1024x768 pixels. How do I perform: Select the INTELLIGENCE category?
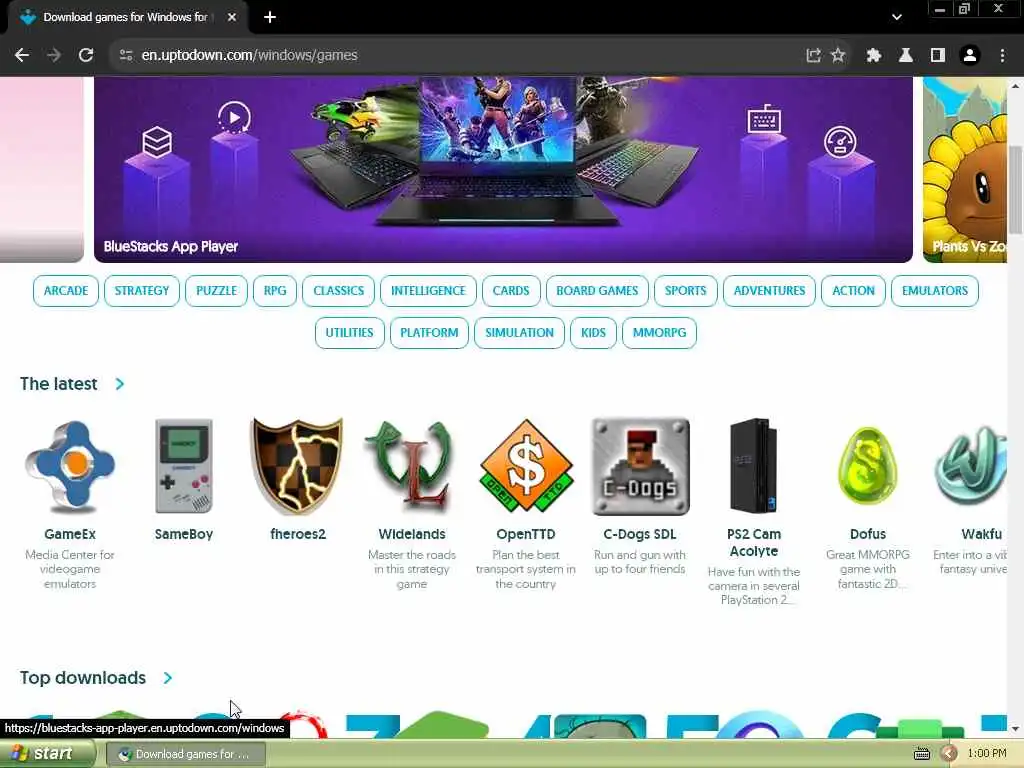point(428,291)
